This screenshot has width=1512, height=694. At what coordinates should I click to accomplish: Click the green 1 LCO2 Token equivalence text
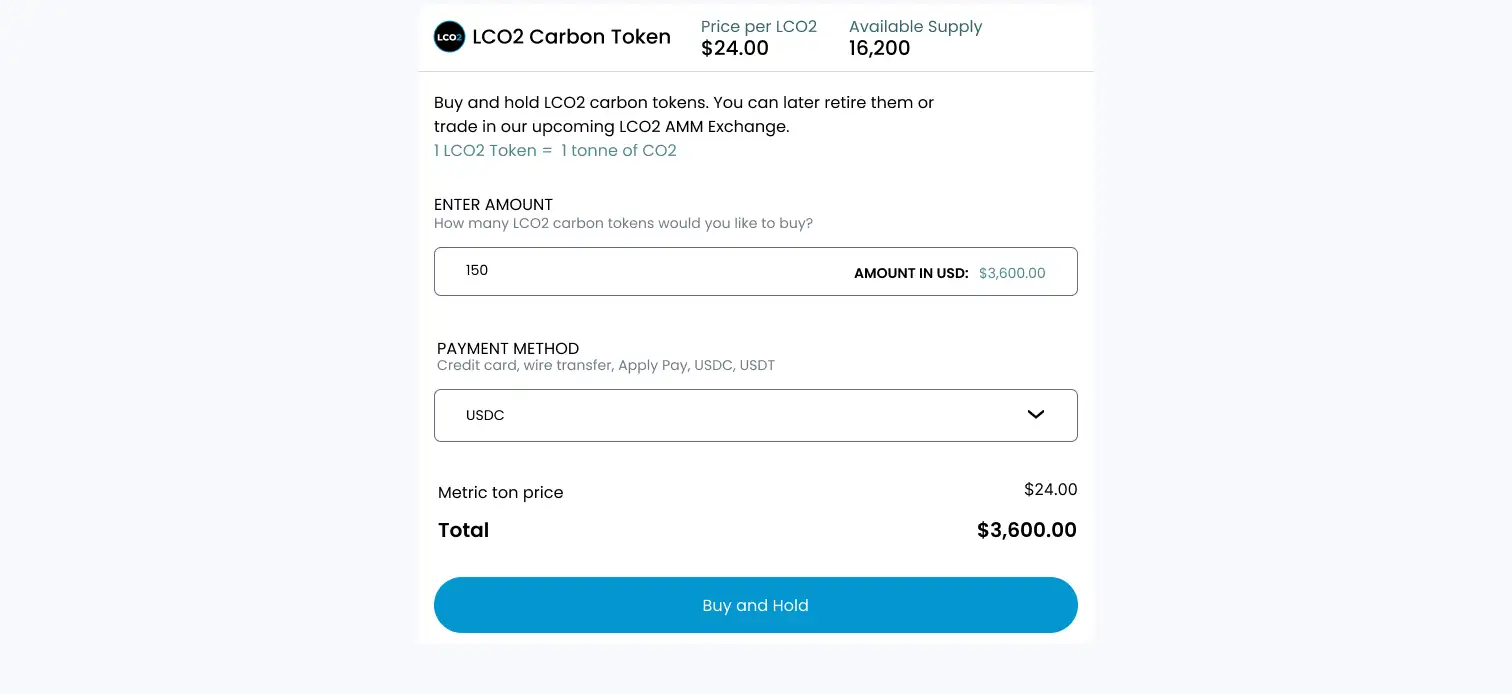tap(555, 151)
